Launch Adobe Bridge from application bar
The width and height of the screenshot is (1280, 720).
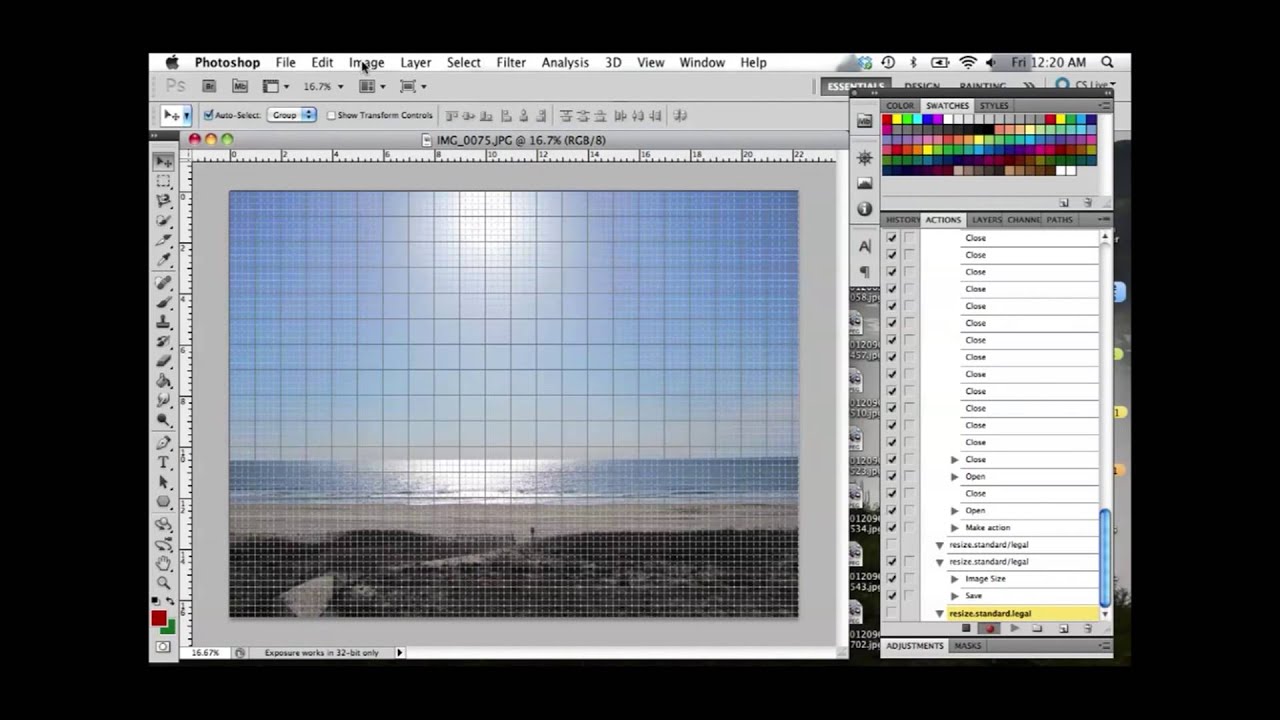(211, 86)
